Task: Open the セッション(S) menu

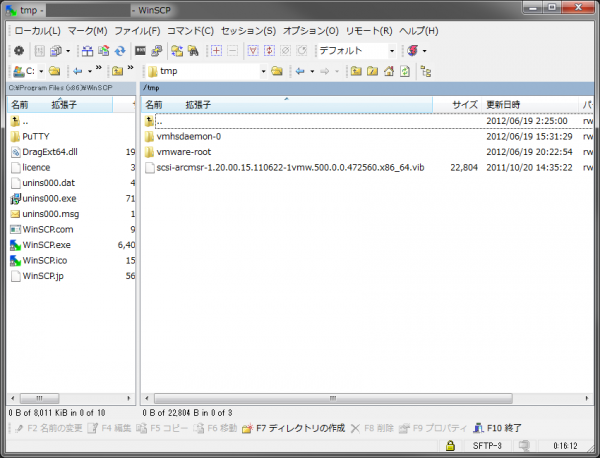Action: pos(248,31)
